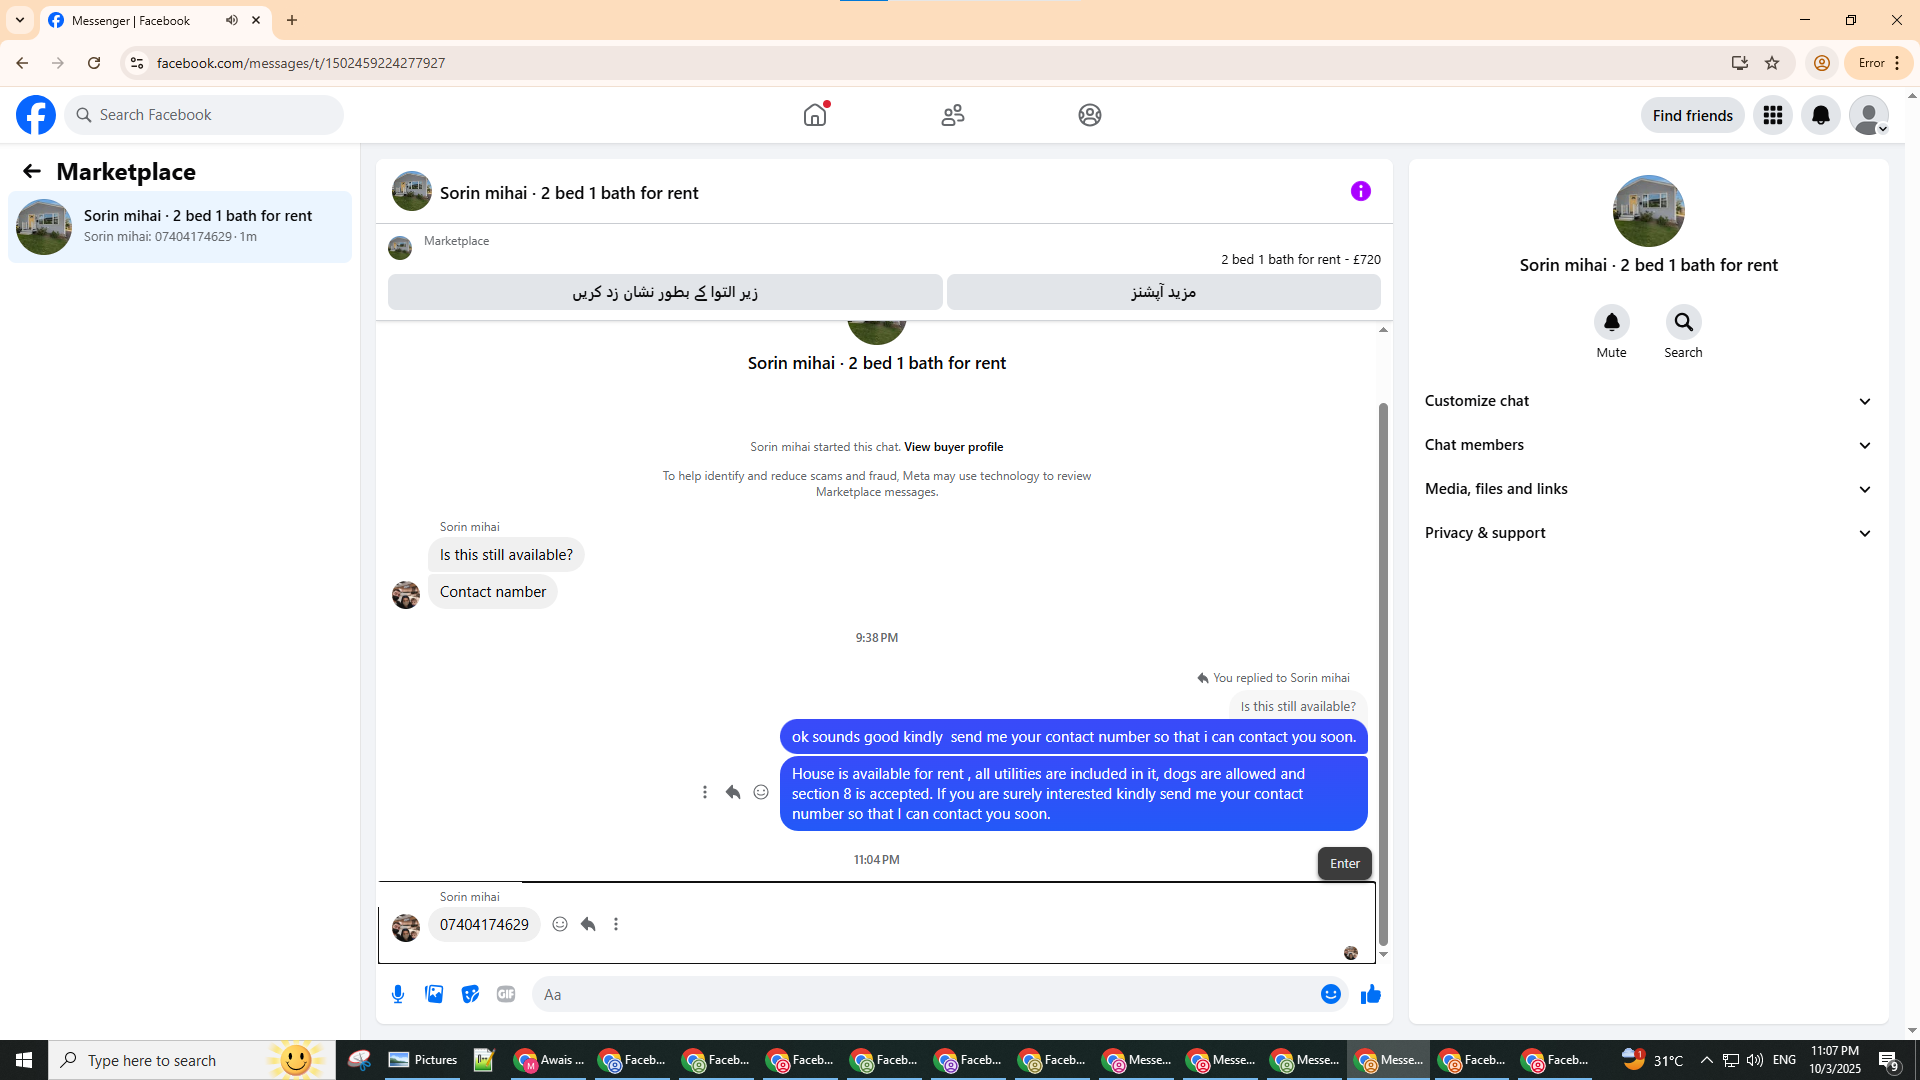Click Sorin mihai's avatar beside phone number
This screenshot has height=1080, width=1920.
point(406,928)
